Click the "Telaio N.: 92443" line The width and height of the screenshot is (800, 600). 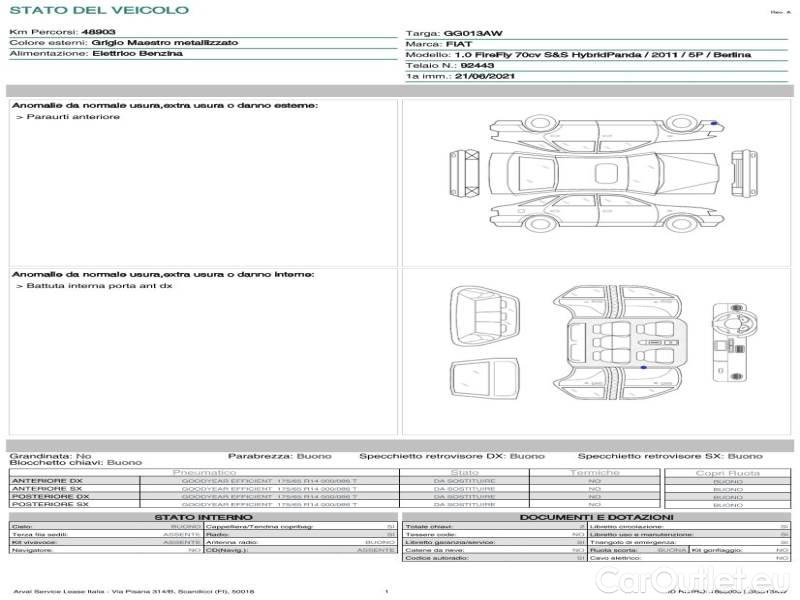[449, 66]
